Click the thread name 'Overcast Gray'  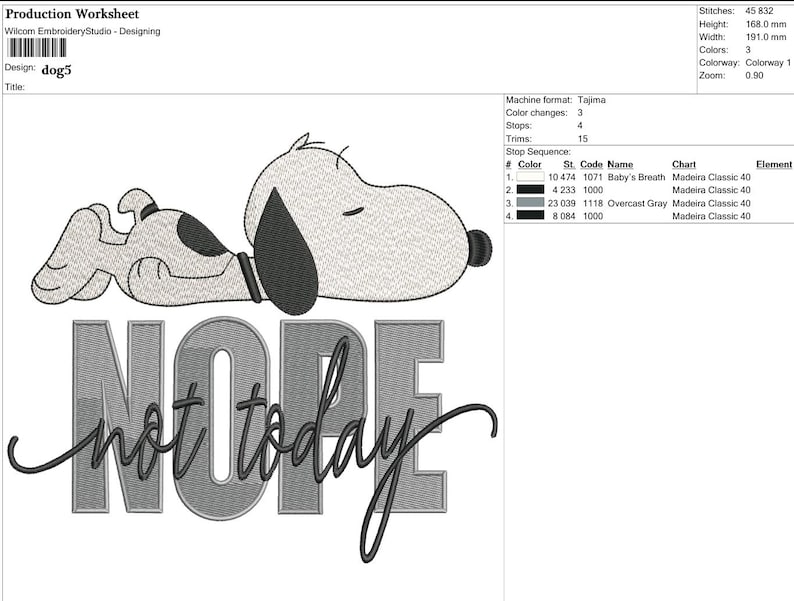coord(637,204)
